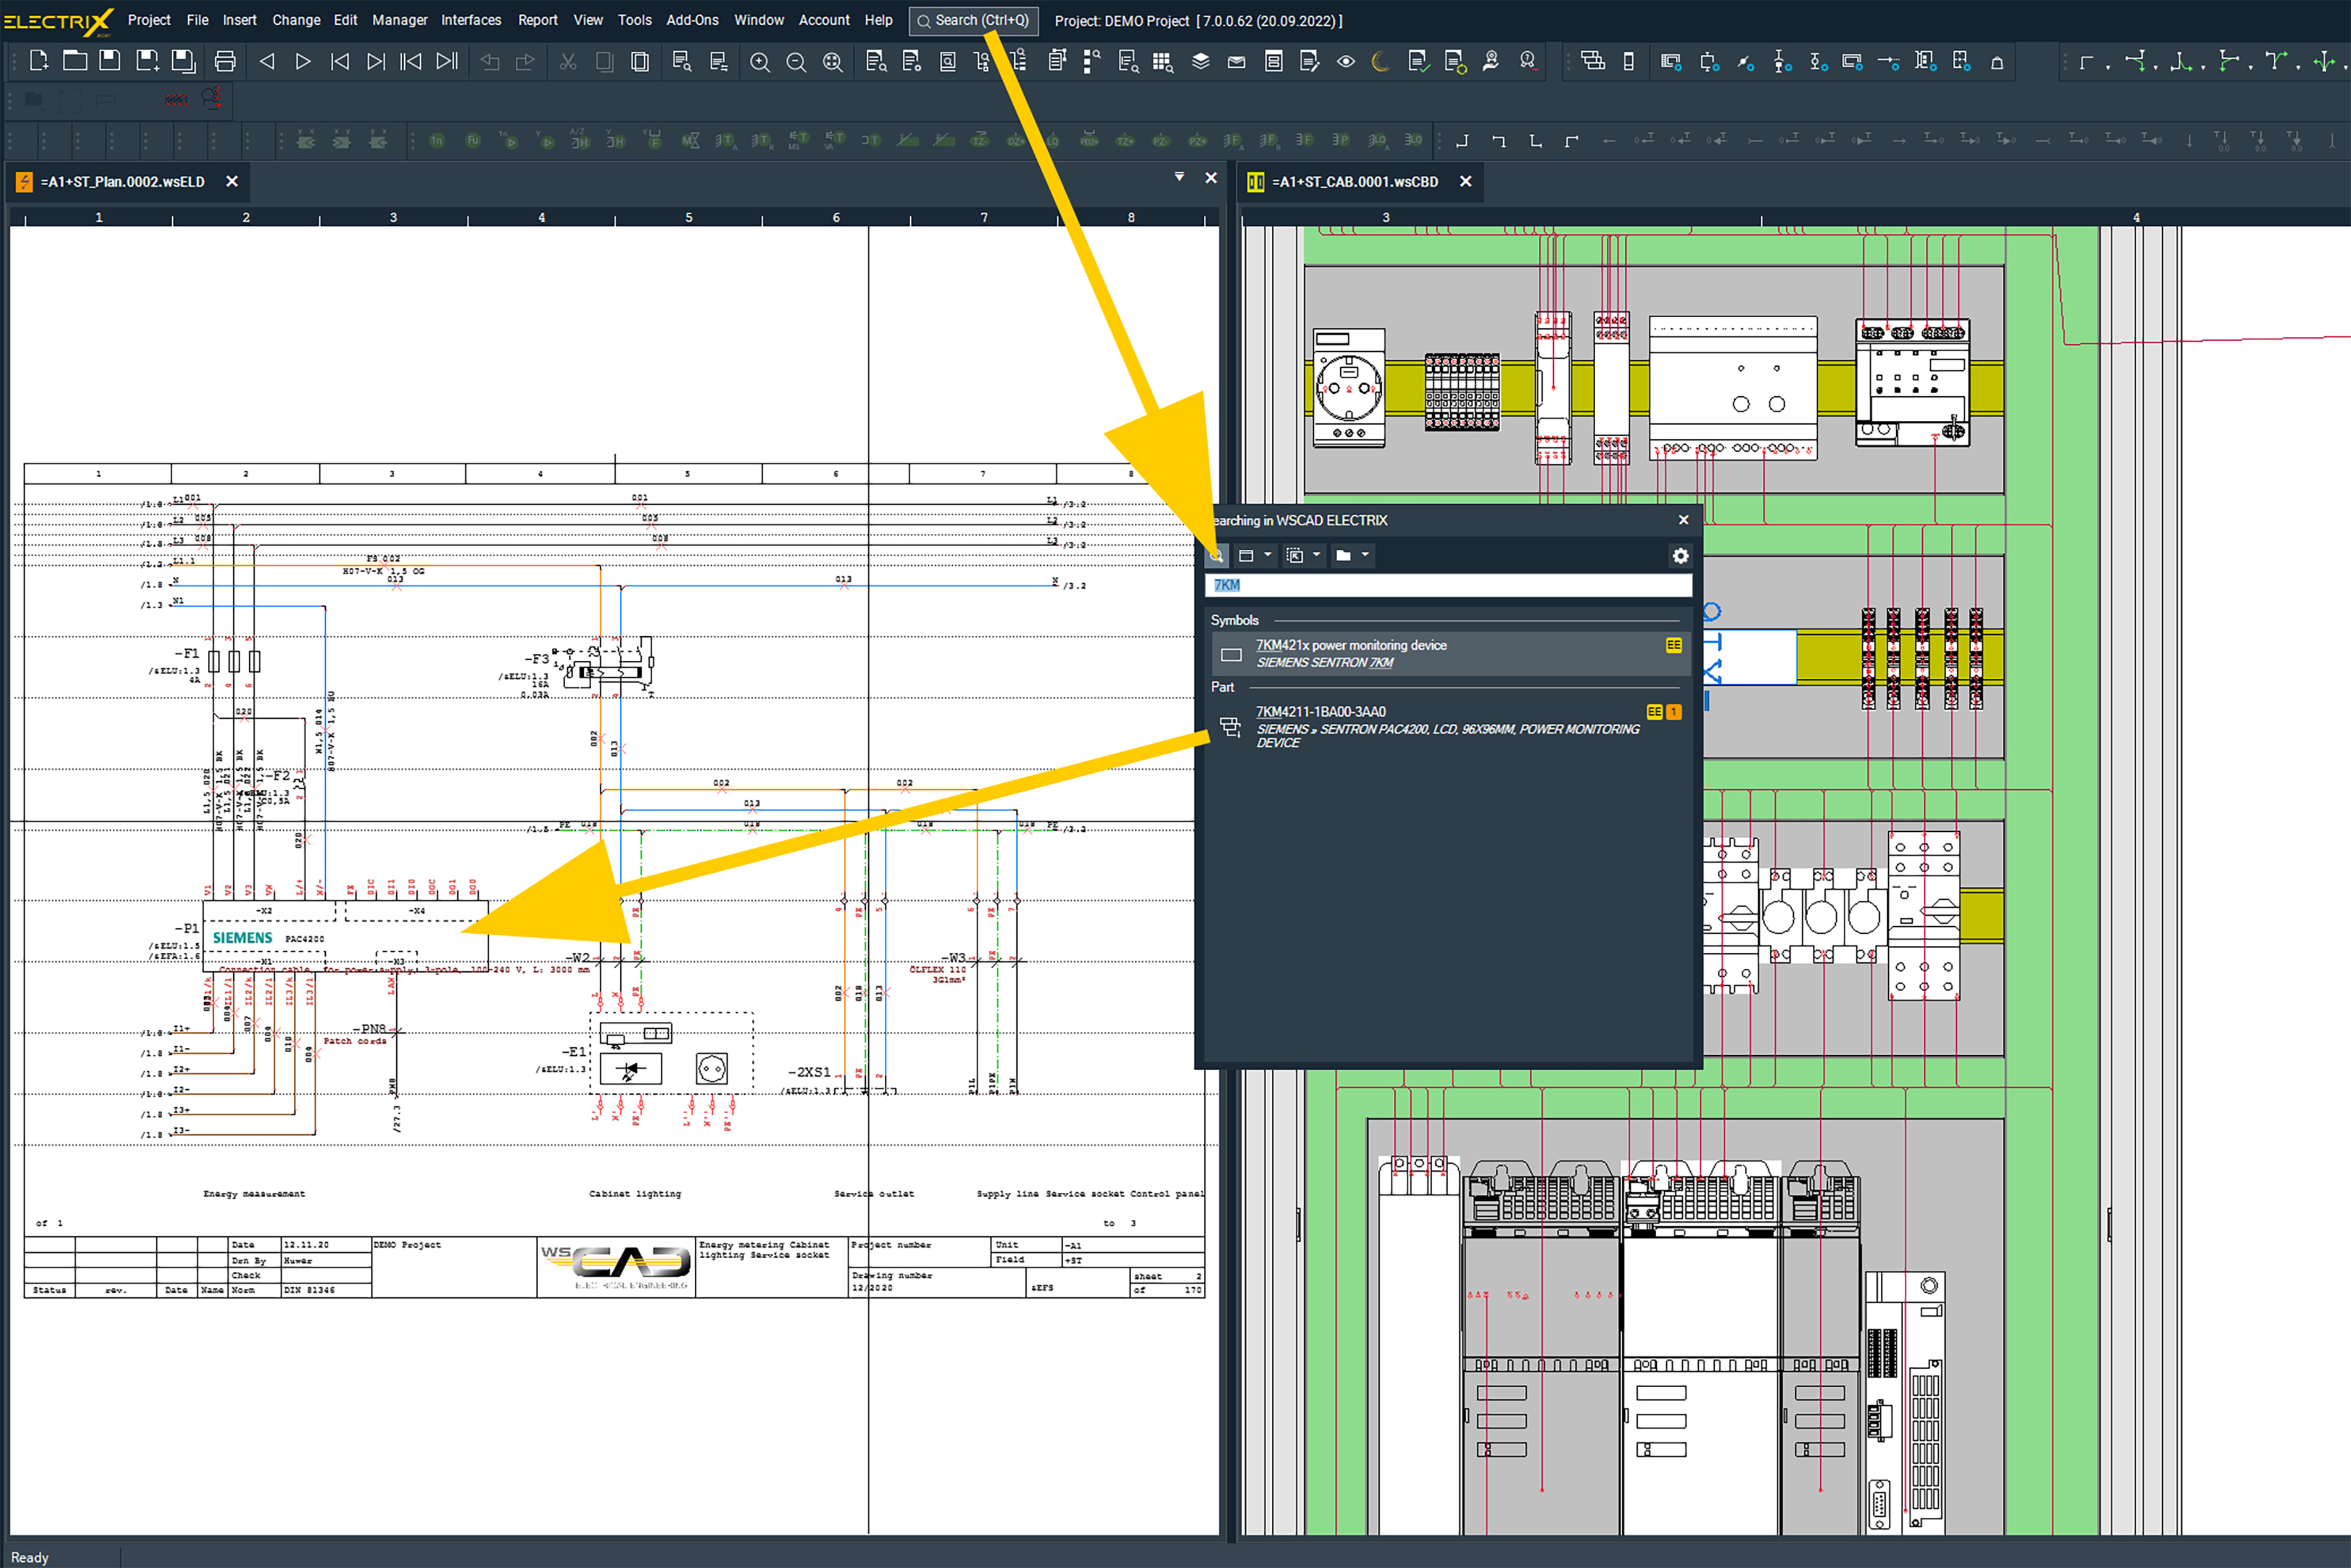Toggle the filter arrow above the schematic view

click(1180, 177)
